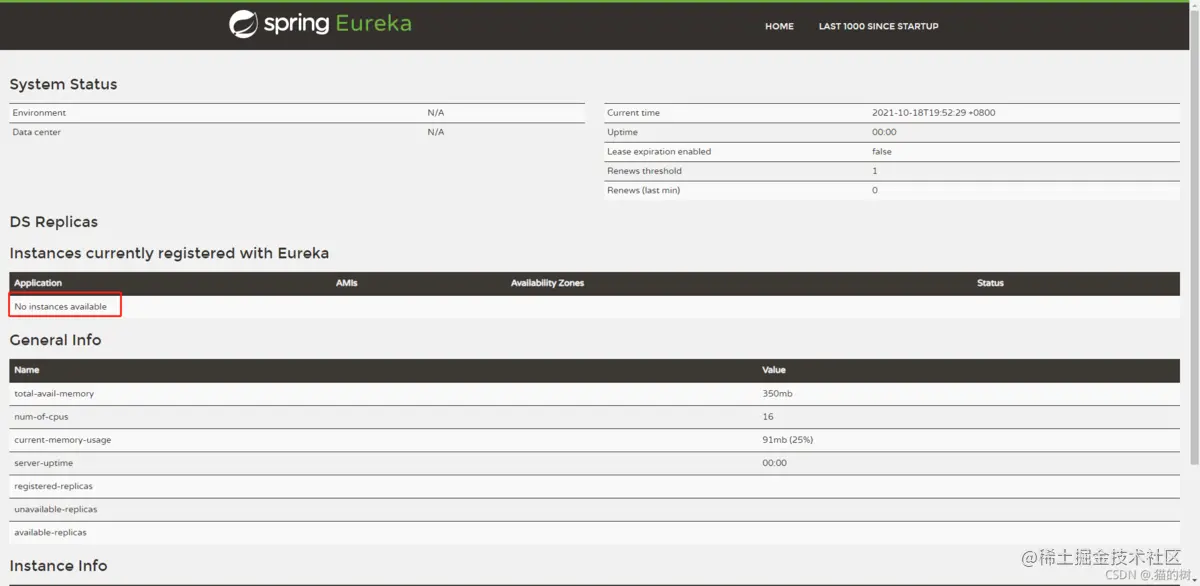Select the Lease expiration enabled label

click(x=659, y=152)
